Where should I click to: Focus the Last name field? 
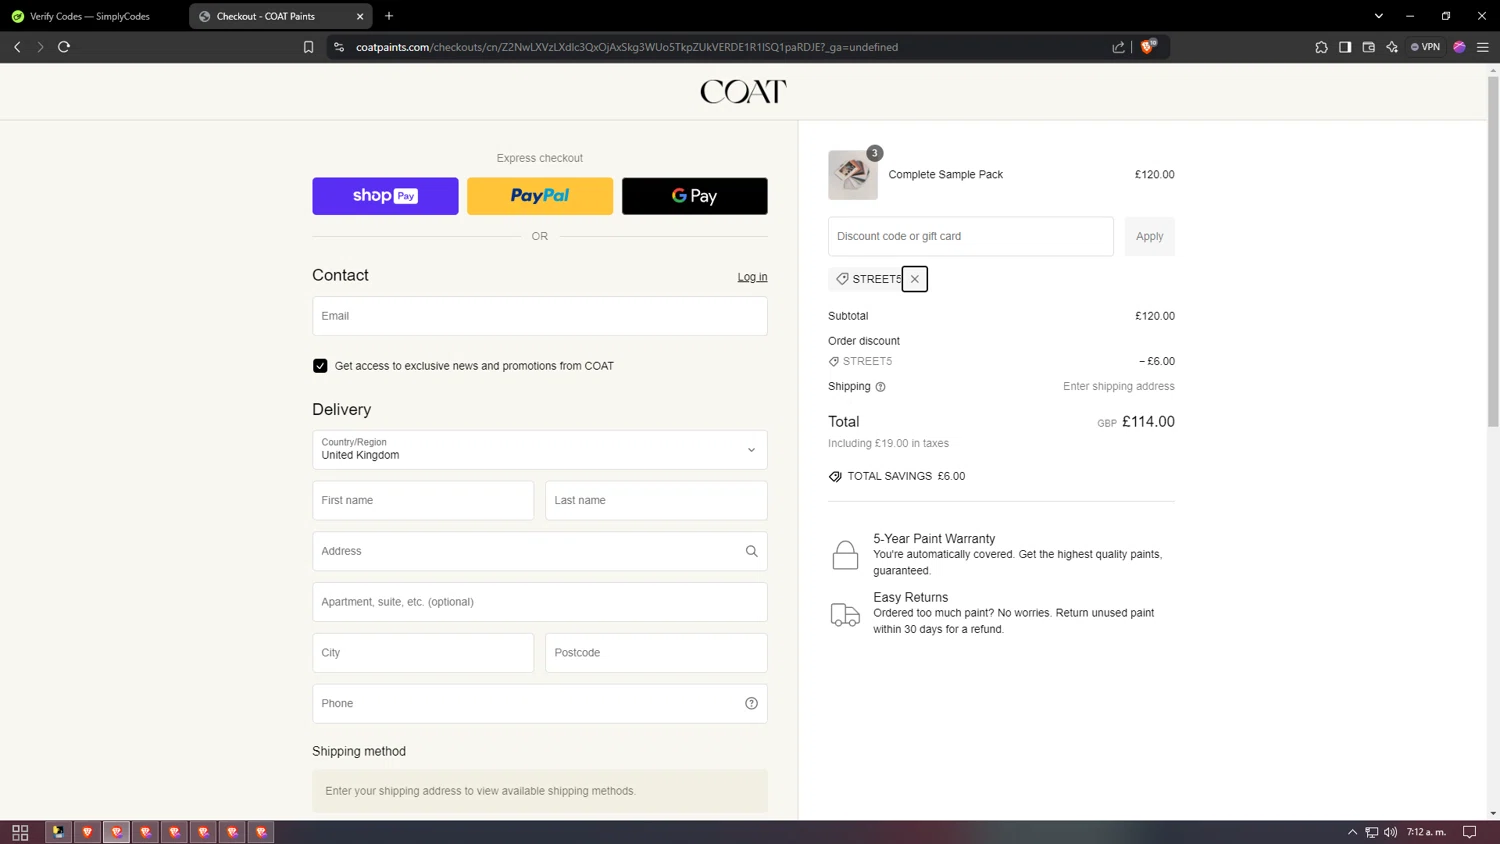[x=656, y=500]
